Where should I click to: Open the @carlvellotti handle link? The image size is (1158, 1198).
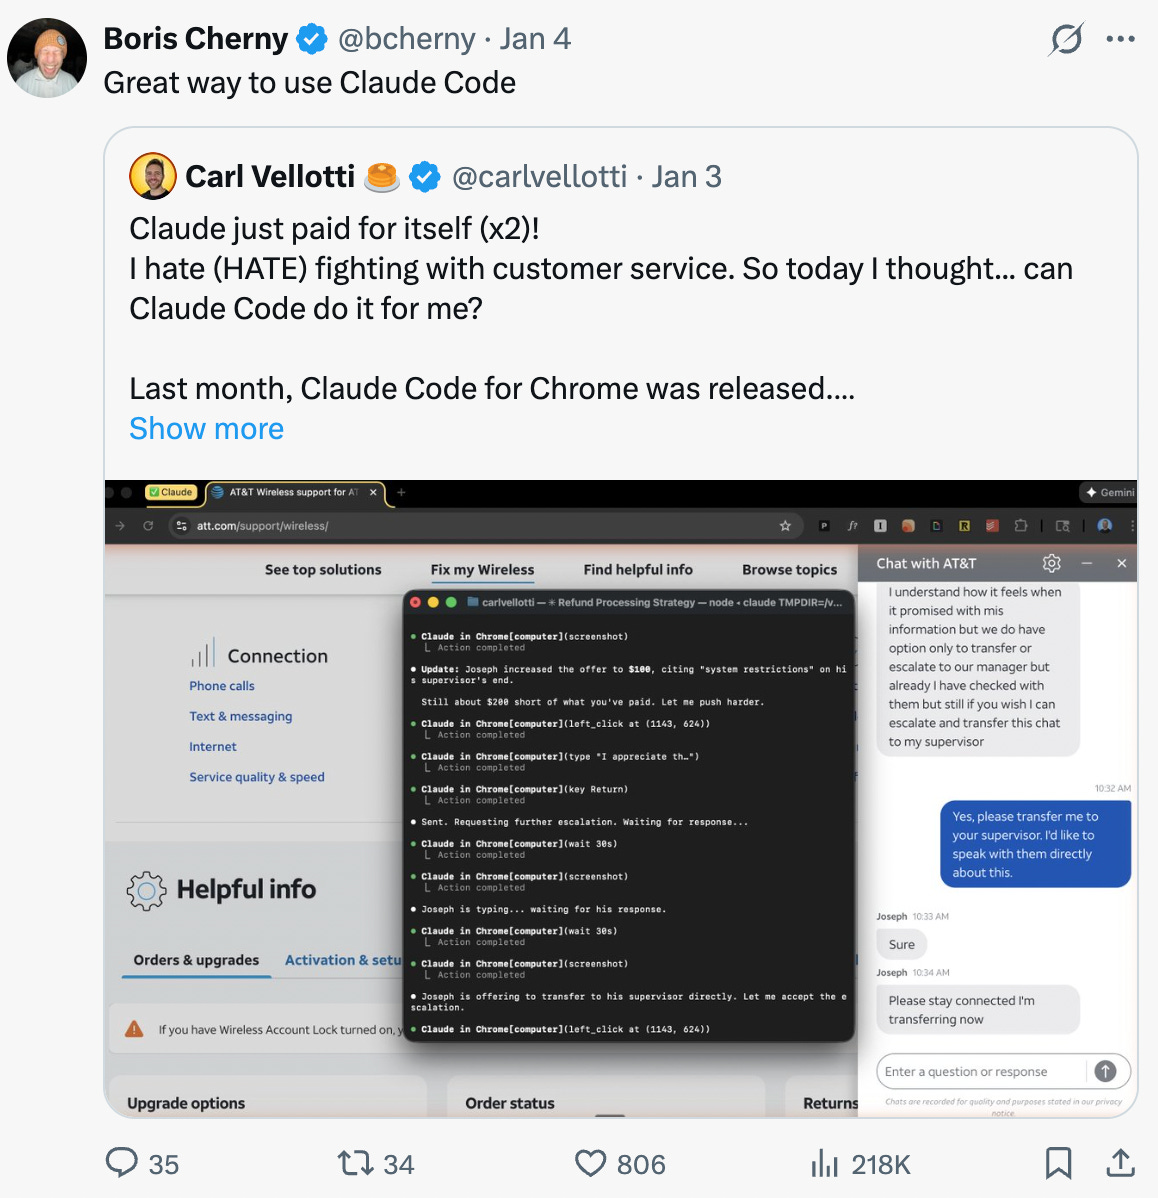pos(539,176)
